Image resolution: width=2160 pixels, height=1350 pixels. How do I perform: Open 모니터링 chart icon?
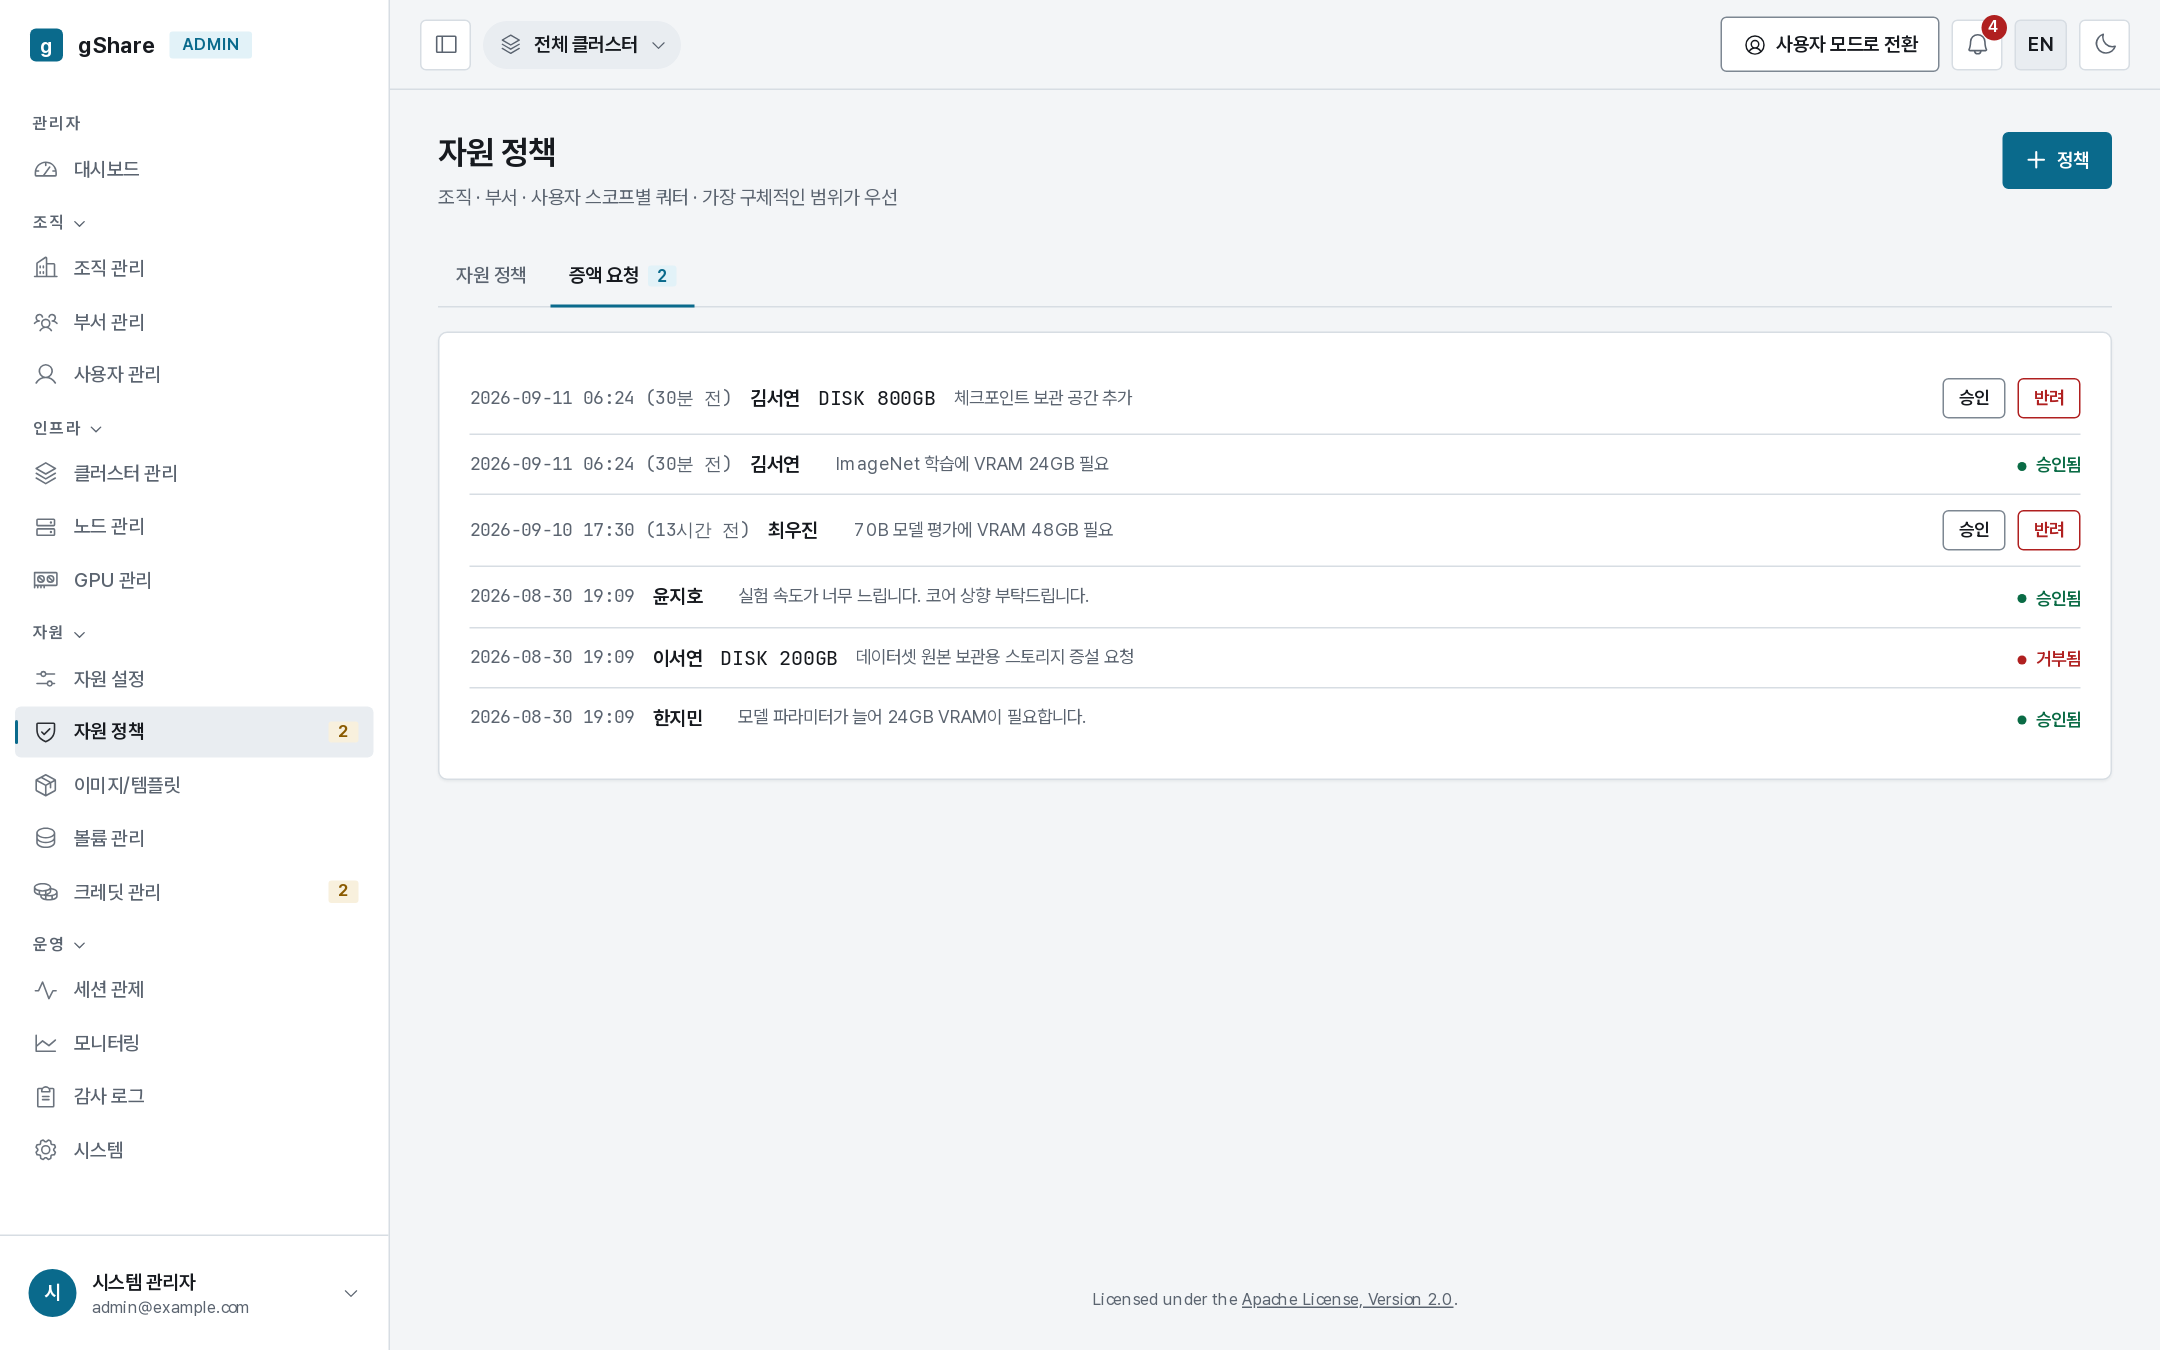click(x=45, y=1043)
